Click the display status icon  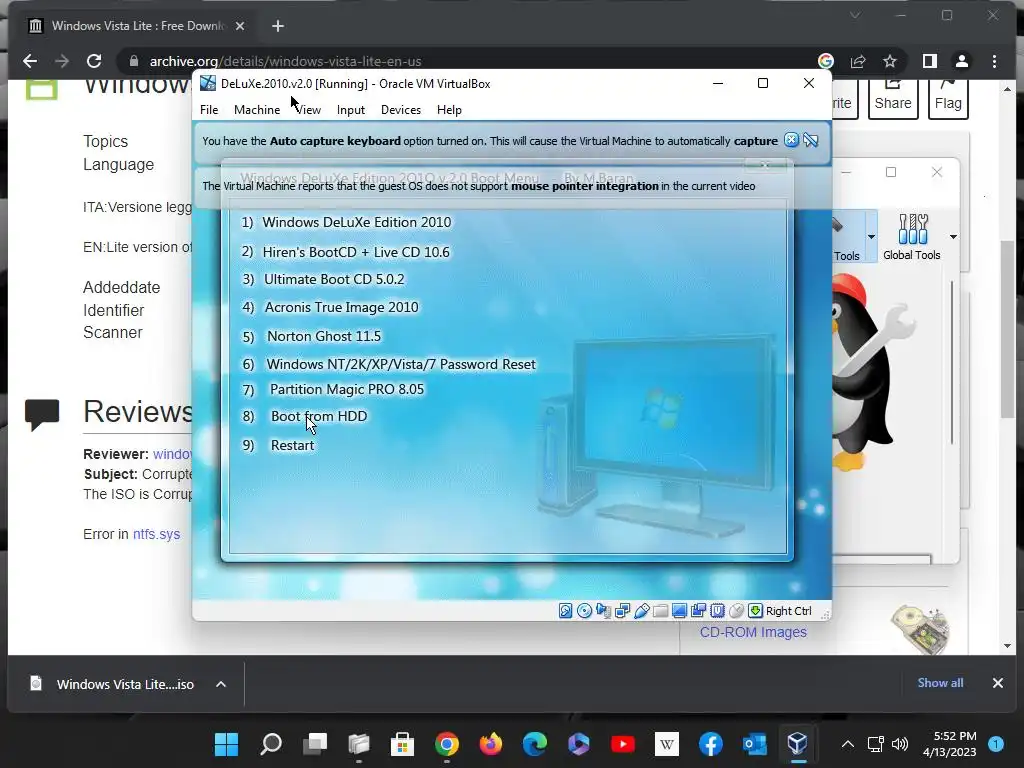click(x=679, y=611)
